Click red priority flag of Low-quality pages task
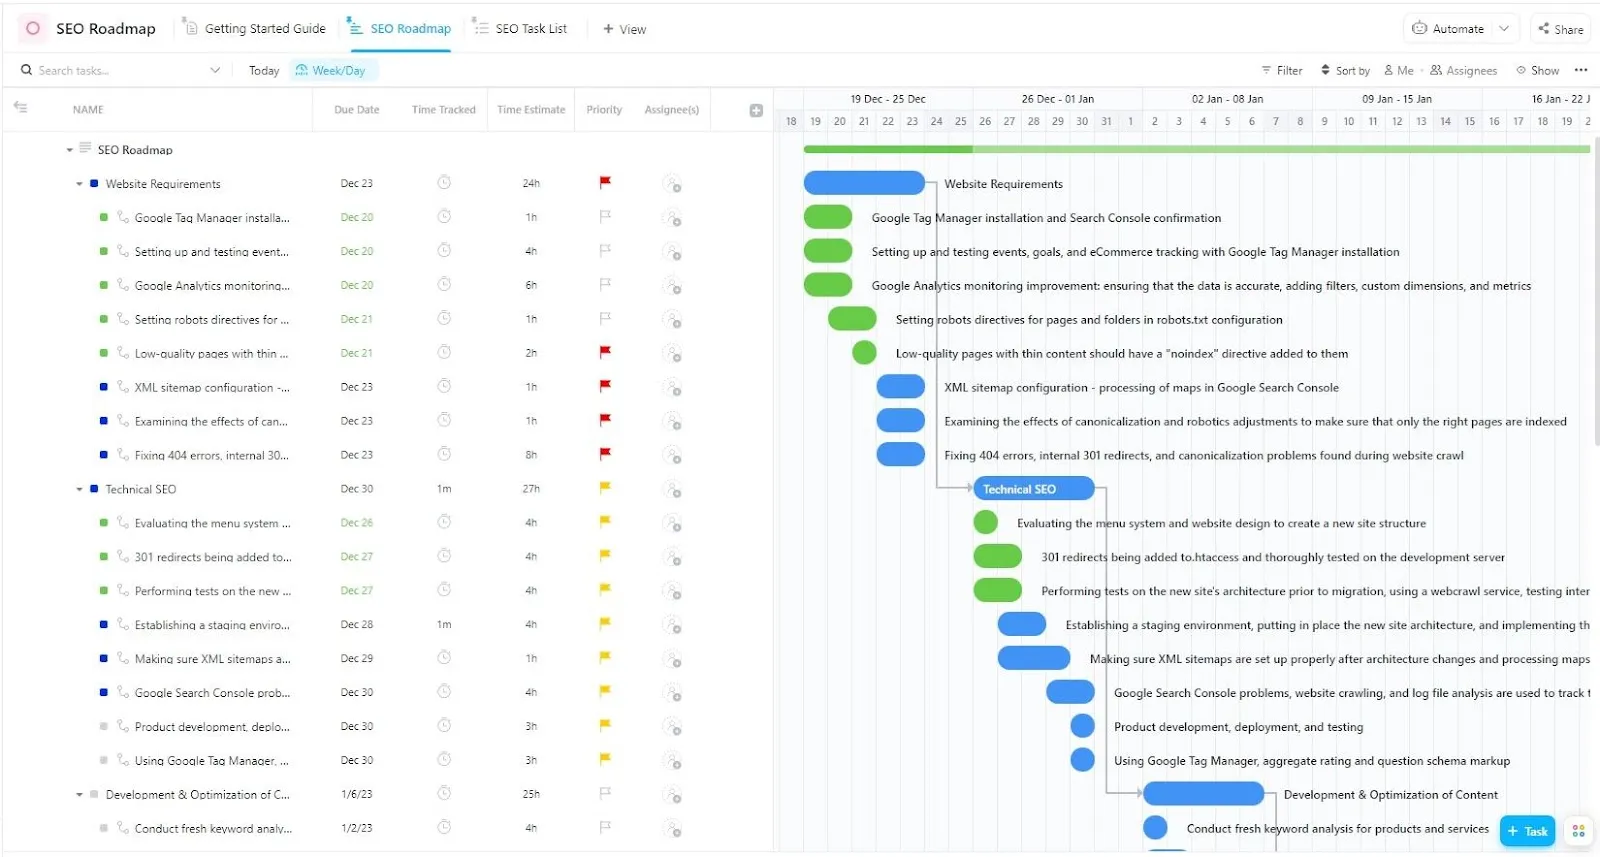Screen dimensions: 1600x857 point(605,352)
